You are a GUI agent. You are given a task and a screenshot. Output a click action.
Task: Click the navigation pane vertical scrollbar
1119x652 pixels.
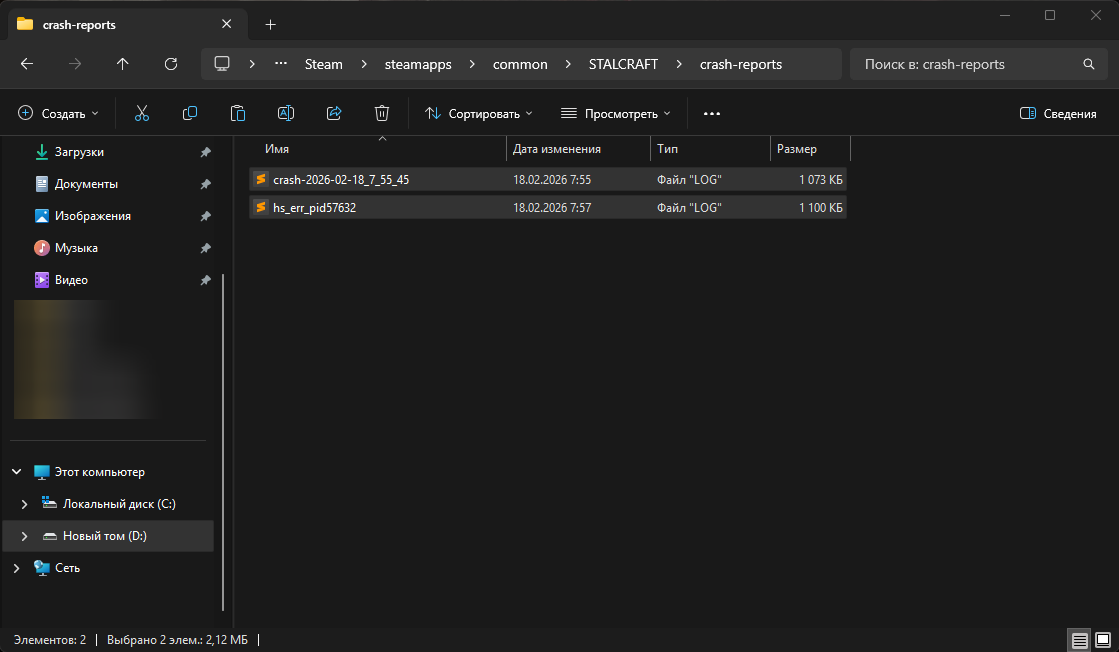point(224,440)
